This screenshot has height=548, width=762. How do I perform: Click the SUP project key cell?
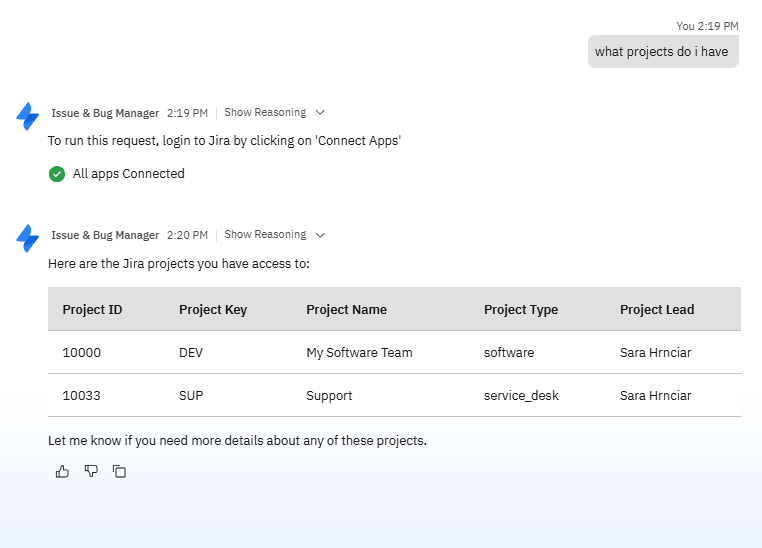tap(191, 395)
